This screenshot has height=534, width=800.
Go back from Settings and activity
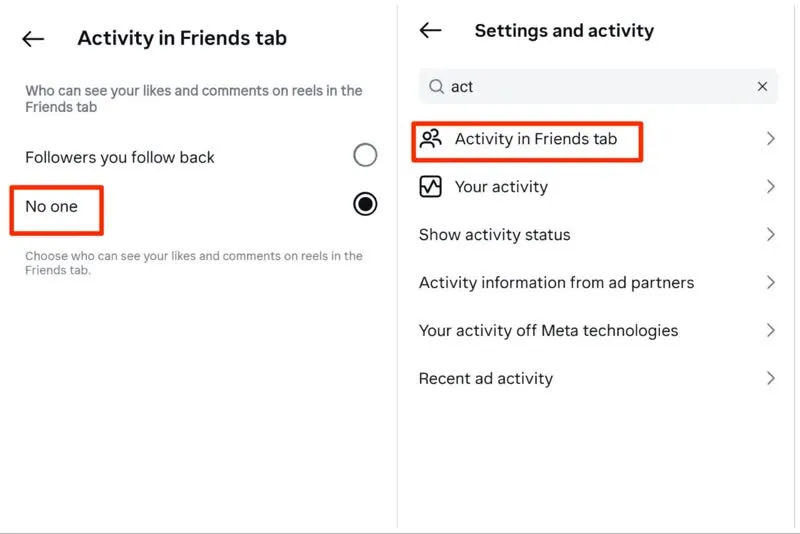tap(430, 31)
